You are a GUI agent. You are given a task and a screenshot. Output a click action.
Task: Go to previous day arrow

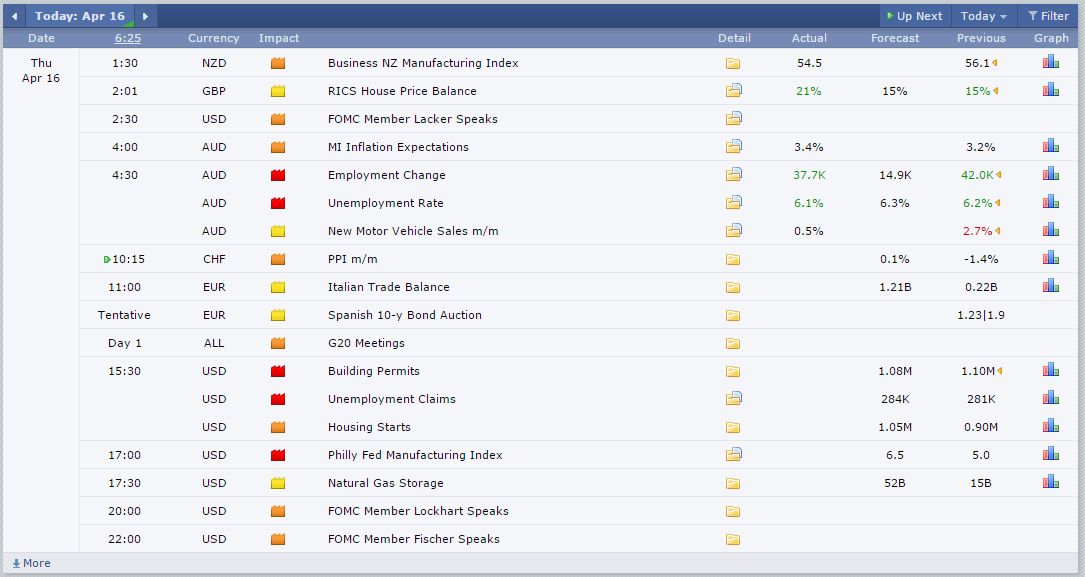click(14, 16)
